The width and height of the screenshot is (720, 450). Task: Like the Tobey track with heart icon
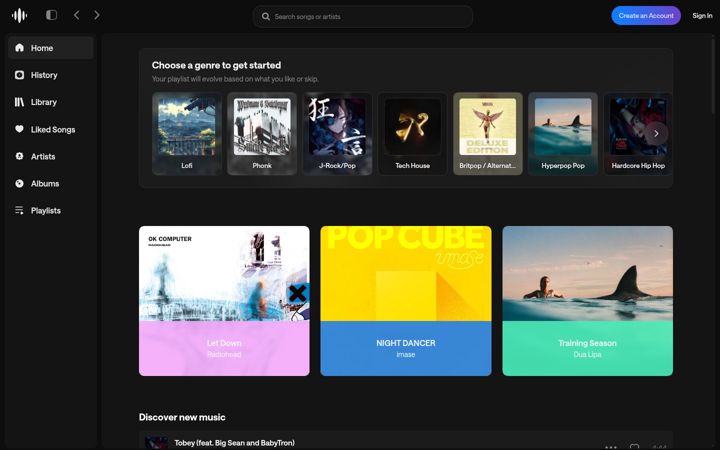pos(635,446)
